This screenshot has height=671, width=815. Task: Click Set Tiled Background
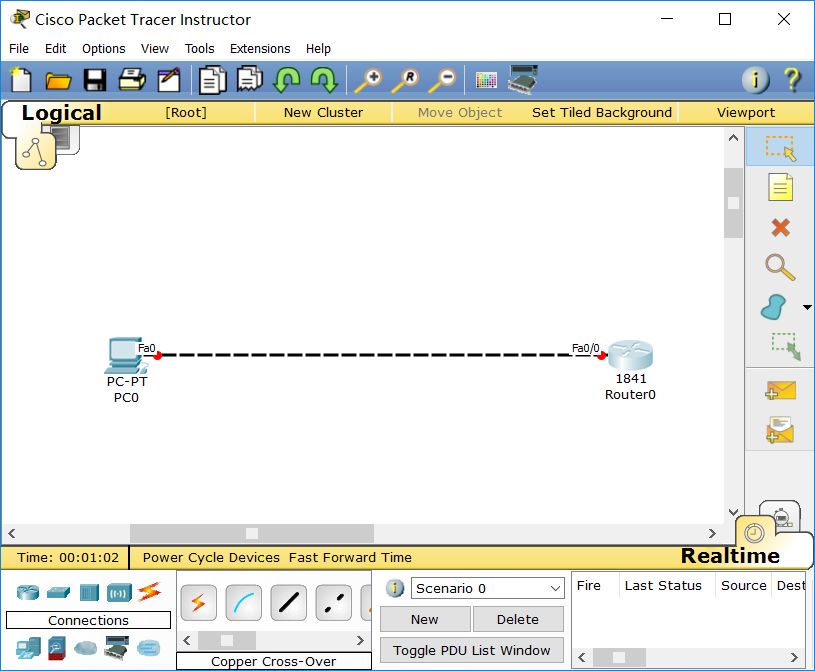click(x=601, y=113)
